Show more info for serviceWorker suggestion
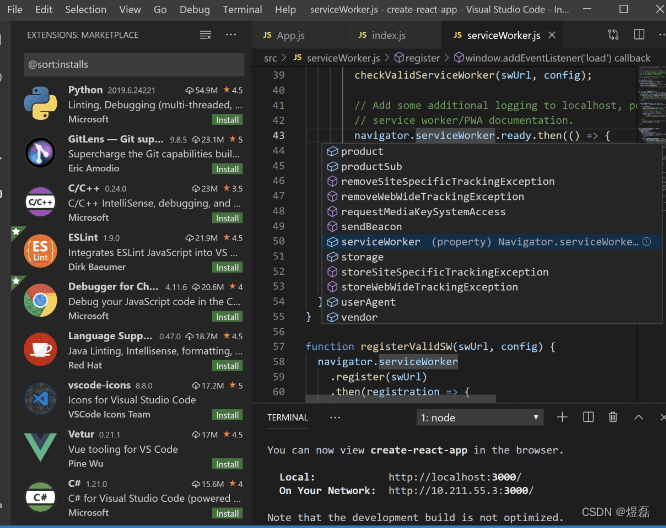This screenshot has width=666, height=528. (x=646, y=242)
